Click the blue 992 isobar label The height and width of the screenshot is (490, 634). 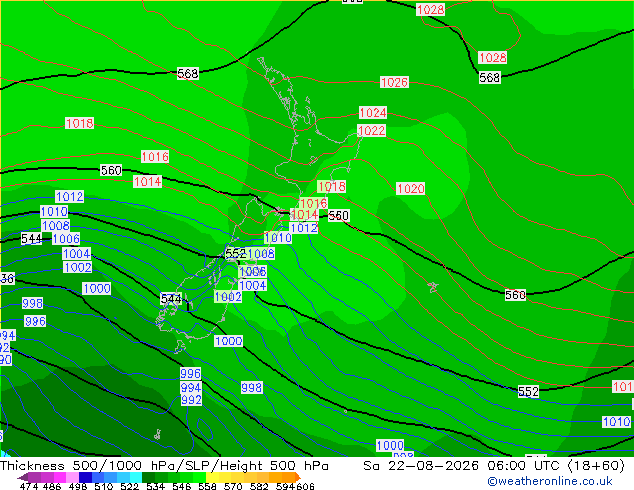pos(191,400)
